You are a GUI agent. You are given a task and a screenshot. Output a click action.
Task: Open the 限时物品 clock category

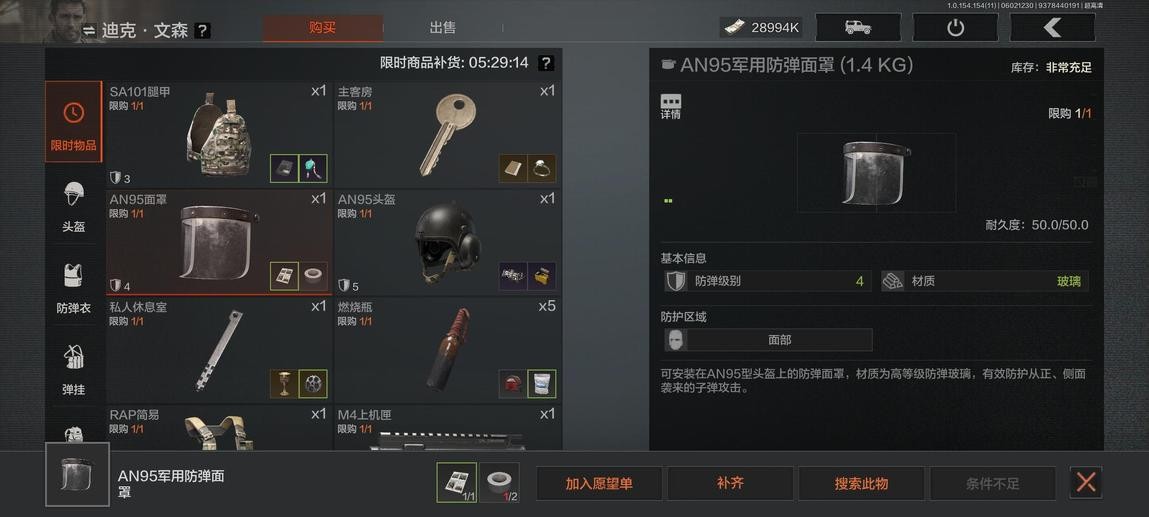click(x=73, y=122)
